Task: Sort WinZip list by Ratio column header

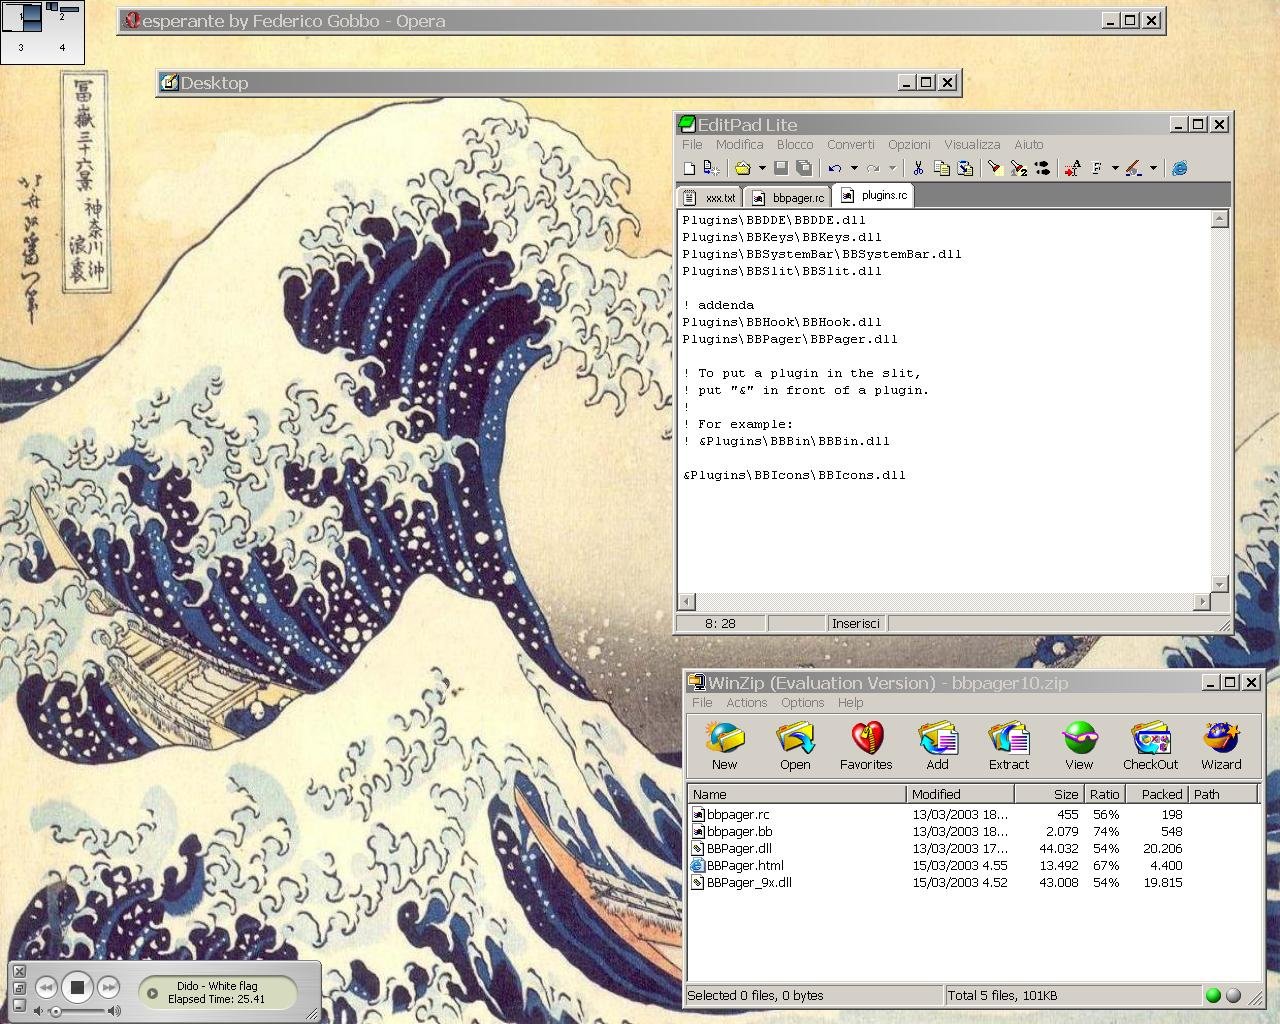Action: point(1105,794)
